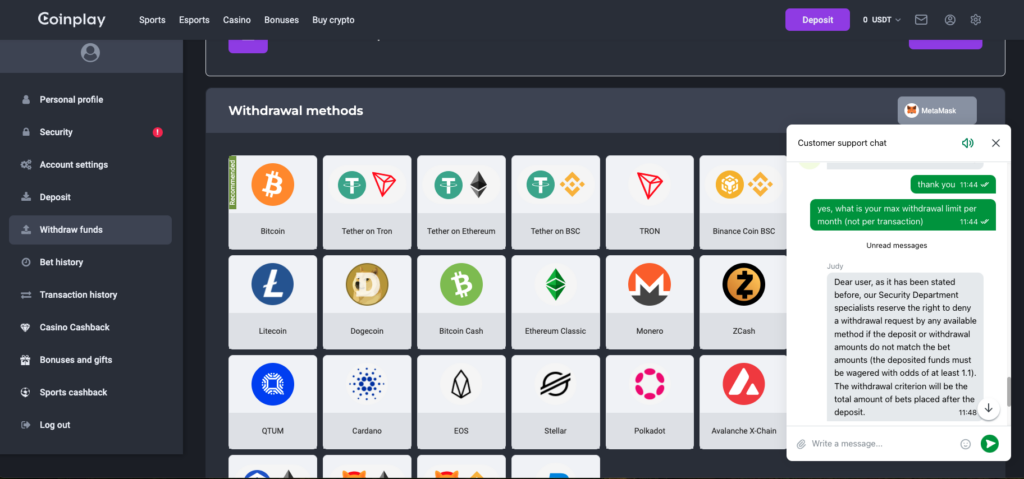
Task: Open Account settings in sidebar
Action: tap(90, 165)
